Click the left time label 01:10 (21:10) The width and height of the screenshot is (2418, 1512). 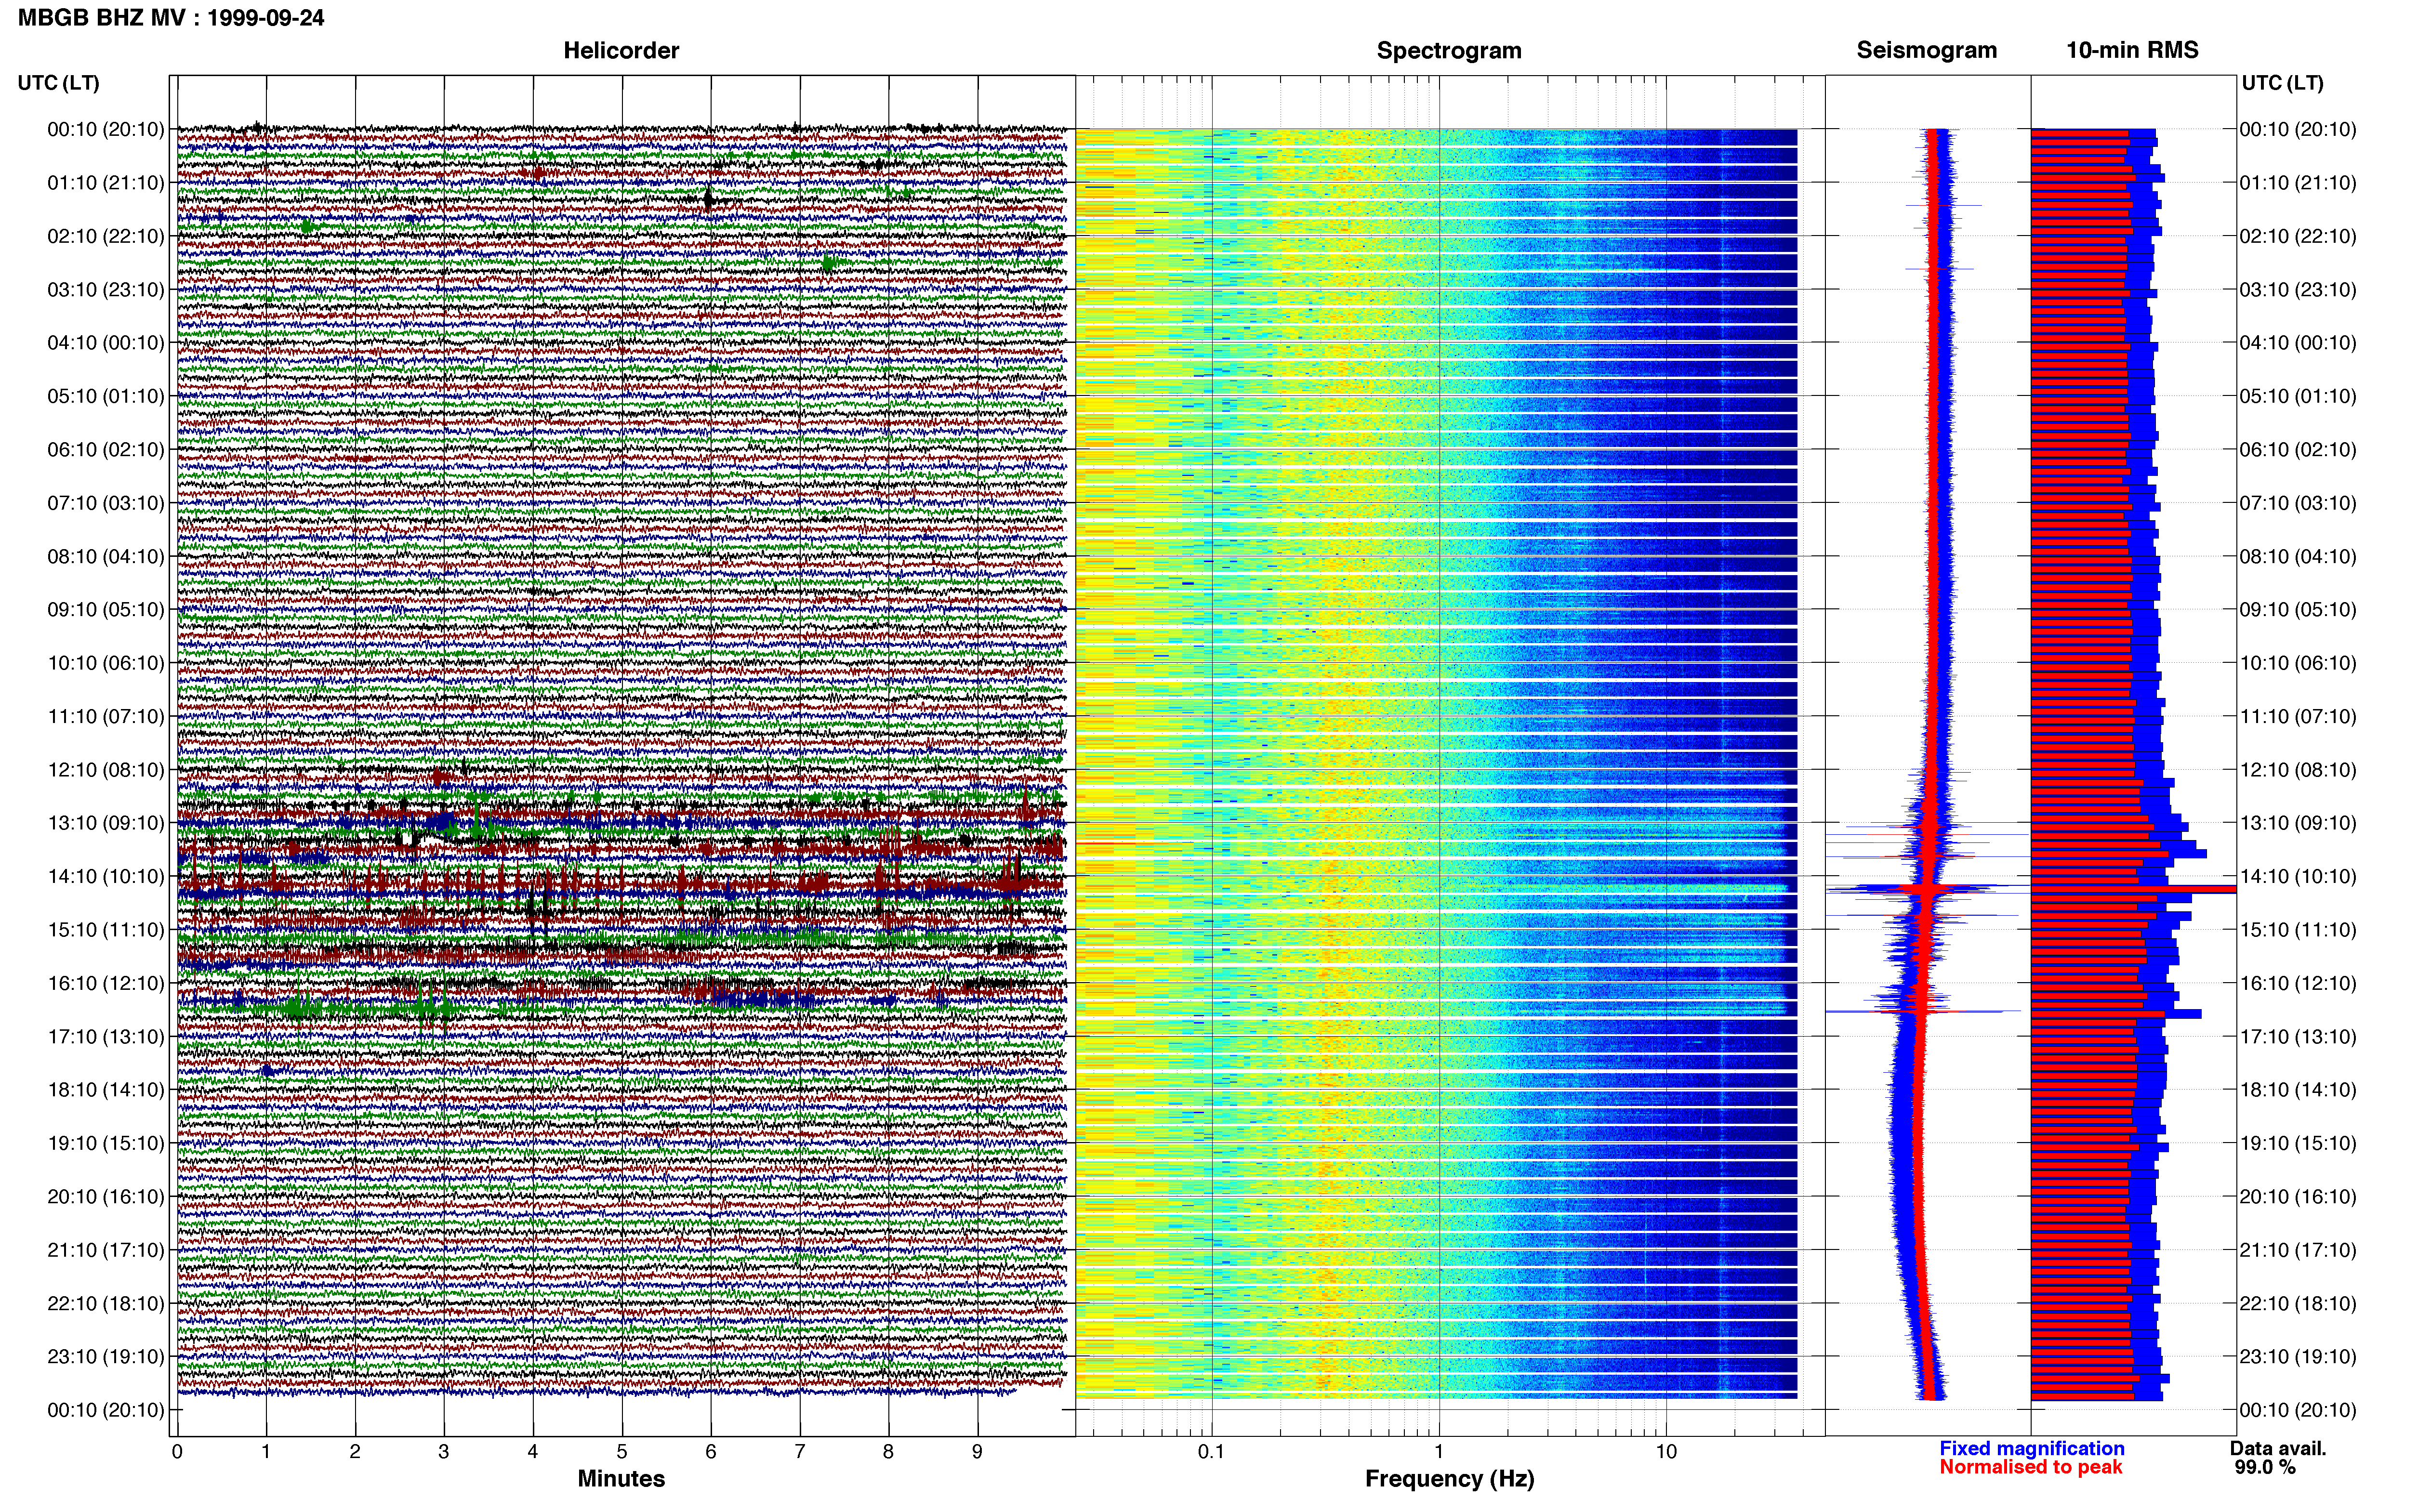pos(106,183)
